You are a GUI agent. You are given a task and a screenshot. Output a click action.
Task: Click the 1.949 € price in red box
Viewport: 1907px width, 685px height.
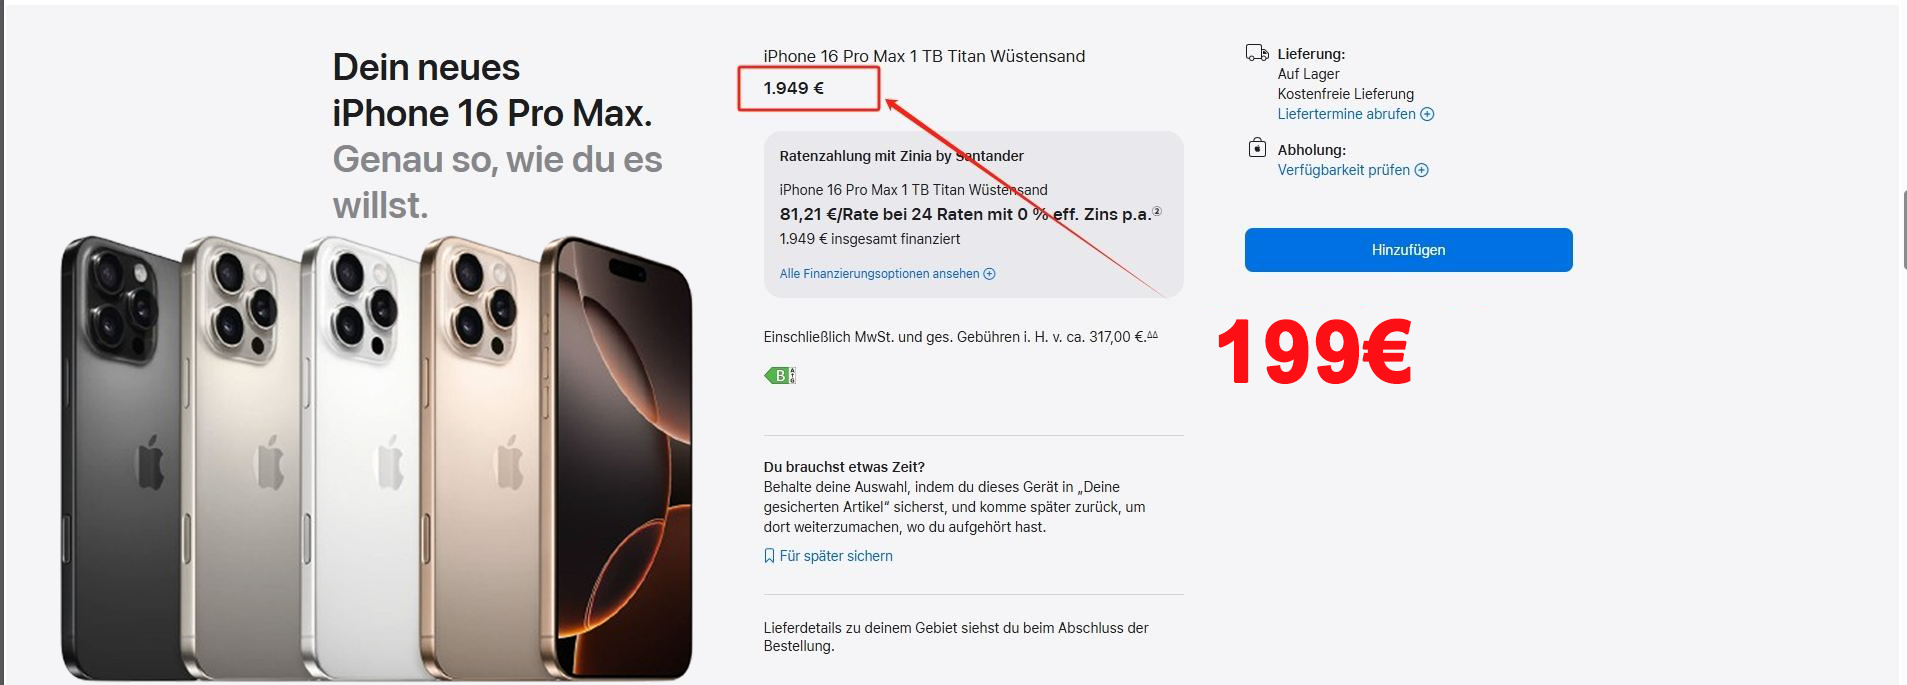pos(794,88)
